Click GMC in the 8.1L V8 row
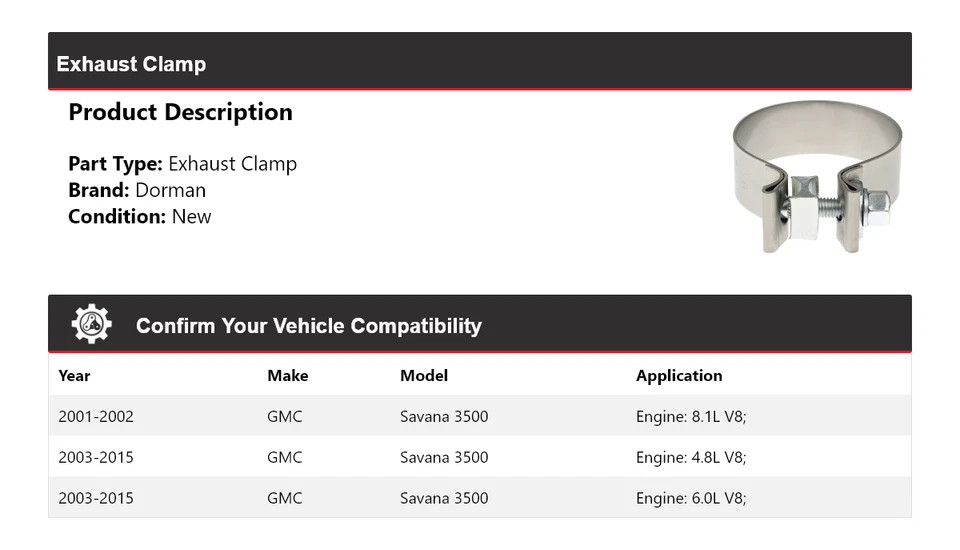 coord(284,416)
